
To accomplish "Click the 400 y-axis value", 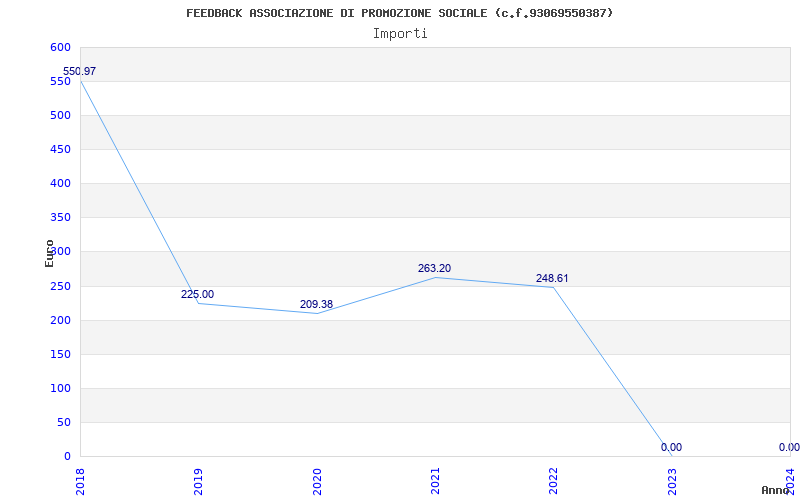I will pos(60,184).
